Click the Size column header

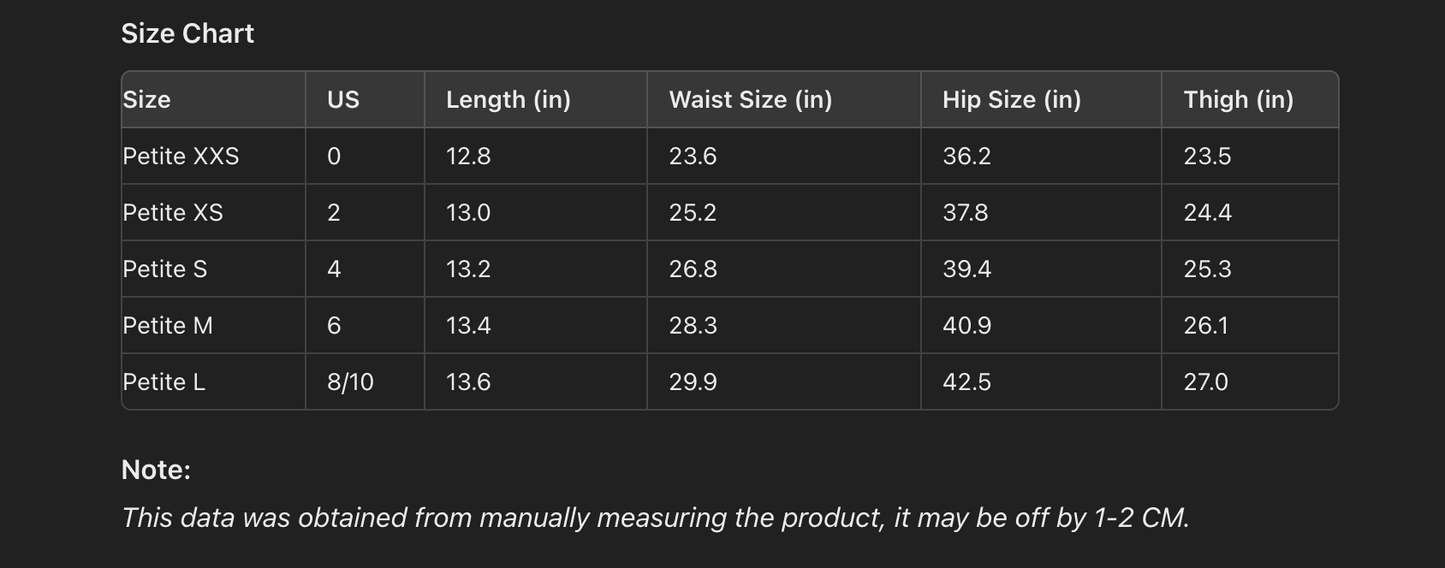[147, 100]
